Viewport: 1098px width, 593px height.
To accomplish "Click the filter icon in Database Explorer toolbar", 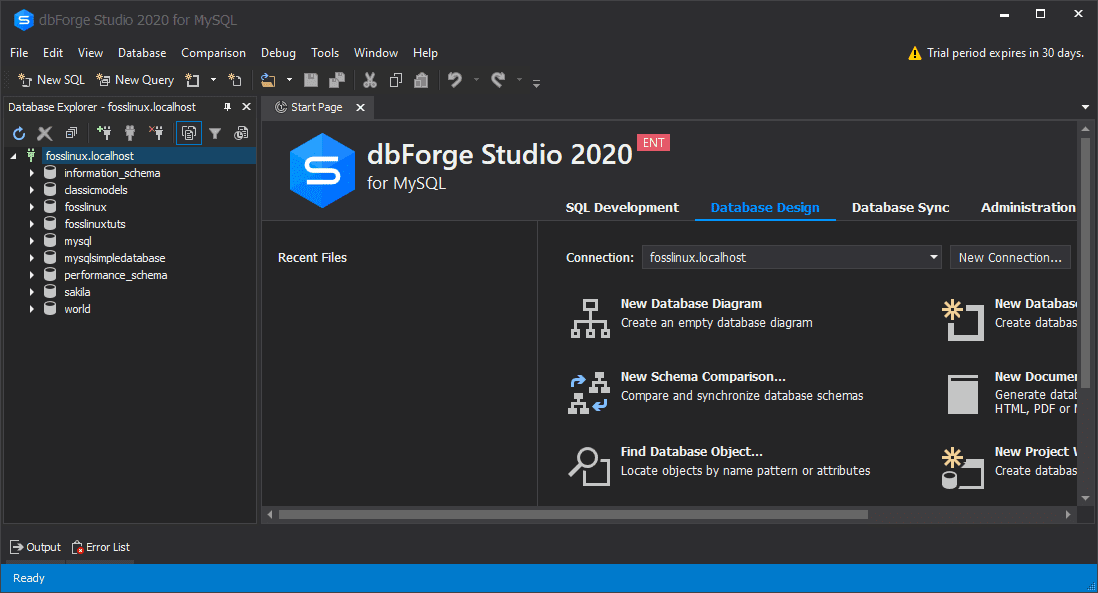I will click(214, 132).
